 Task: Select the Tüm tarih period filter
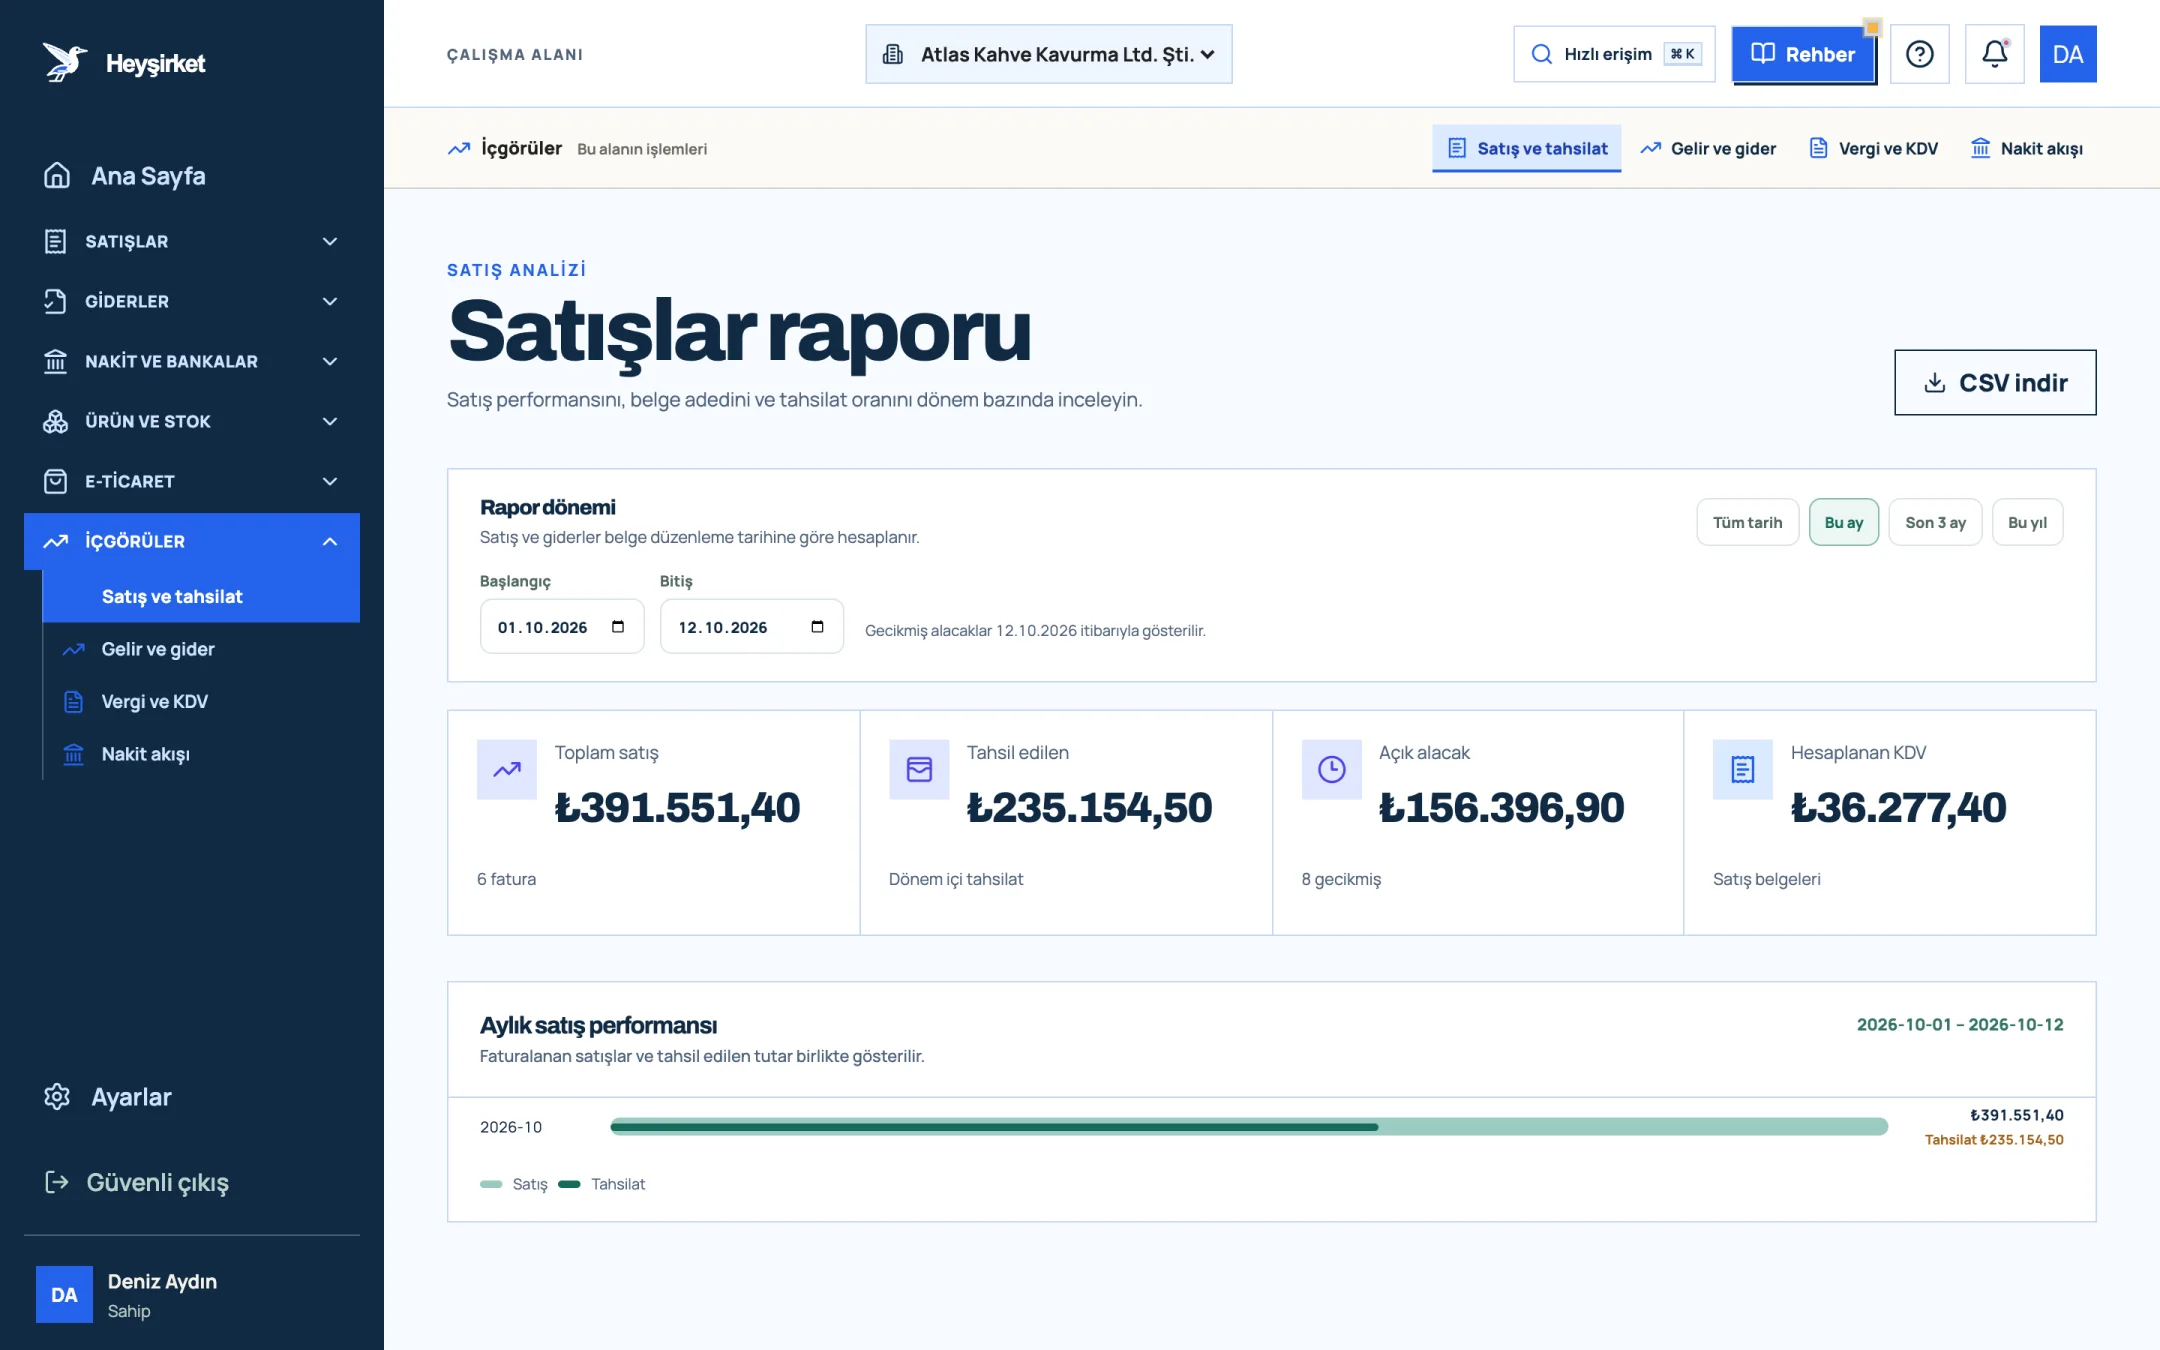pos(1747,522)
